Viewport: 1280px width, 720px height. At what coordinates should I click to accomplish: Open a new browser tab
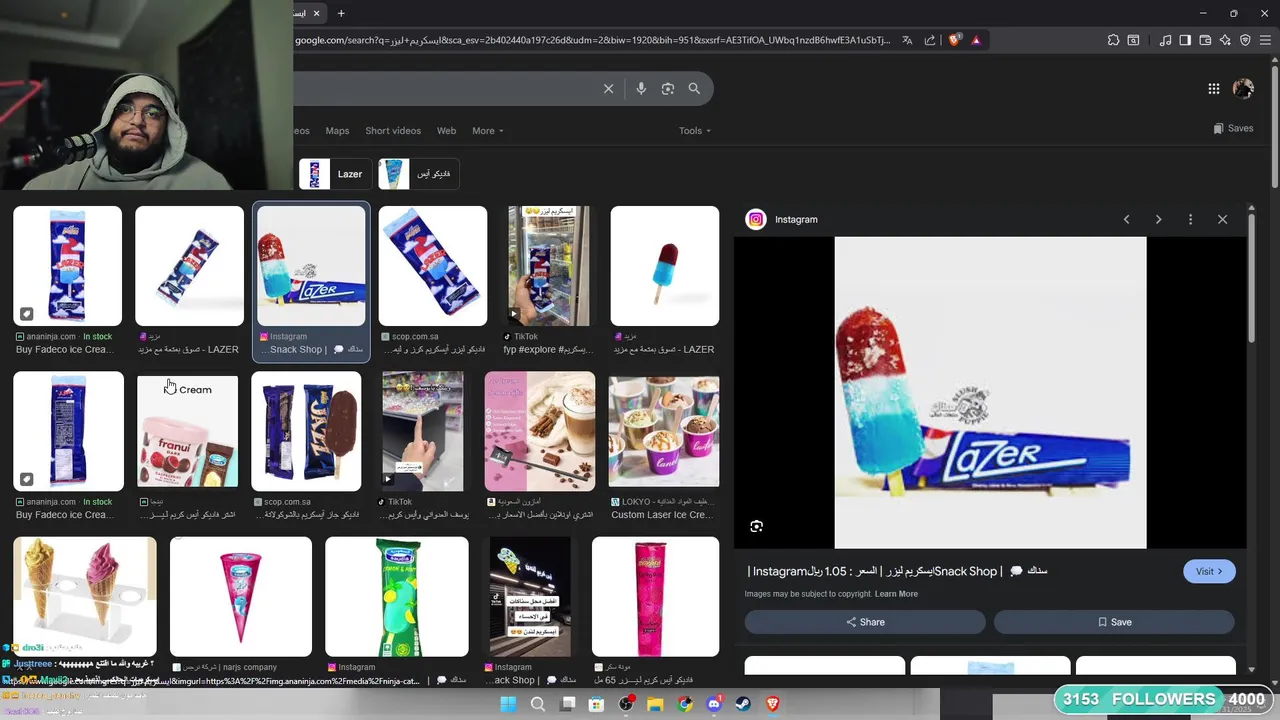tap(341, 13)
